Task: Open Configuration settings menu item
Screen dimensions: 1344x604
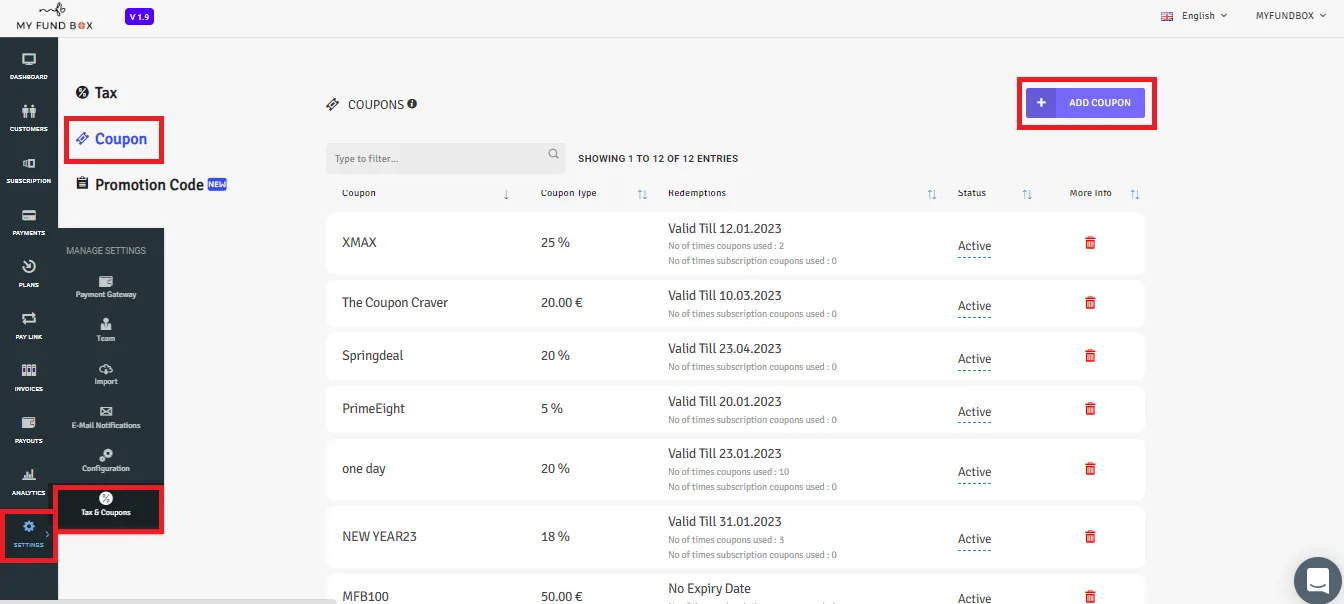Action: [x=106, y=461]
